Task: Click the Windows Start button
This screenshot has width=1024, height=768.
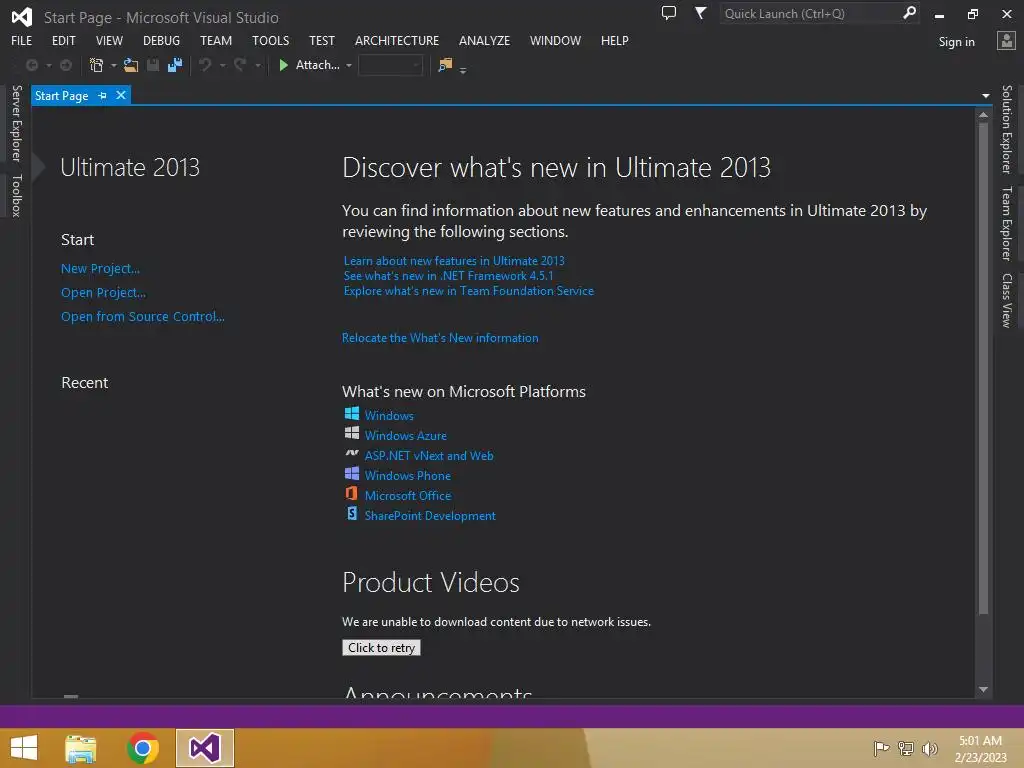Action: tap(24, 748)
